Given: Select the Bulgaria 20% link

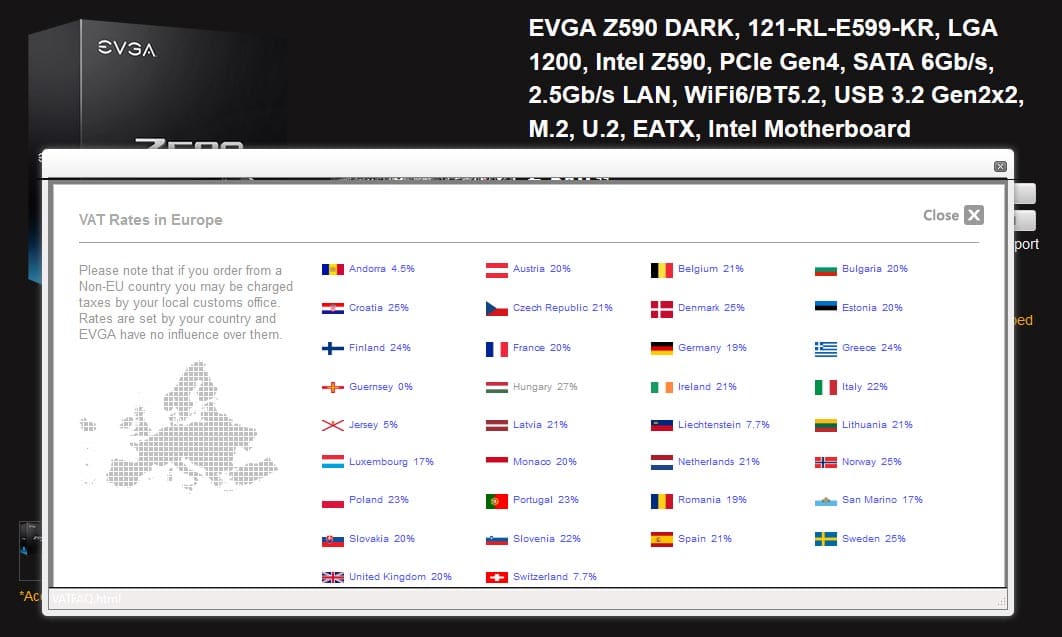Looking at the screenshot, I should pyautogui.click(x=874, y=269).
